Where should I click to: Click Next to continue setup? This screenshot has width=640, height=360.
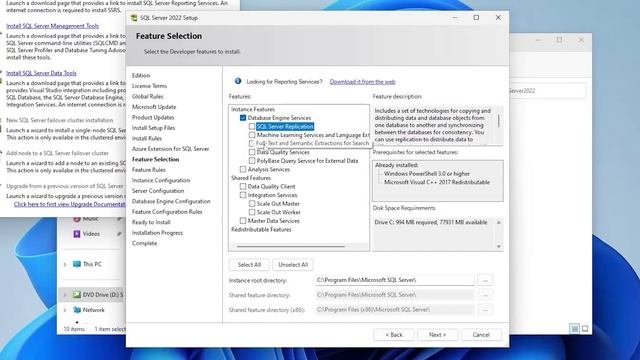[x=438, y=335]
